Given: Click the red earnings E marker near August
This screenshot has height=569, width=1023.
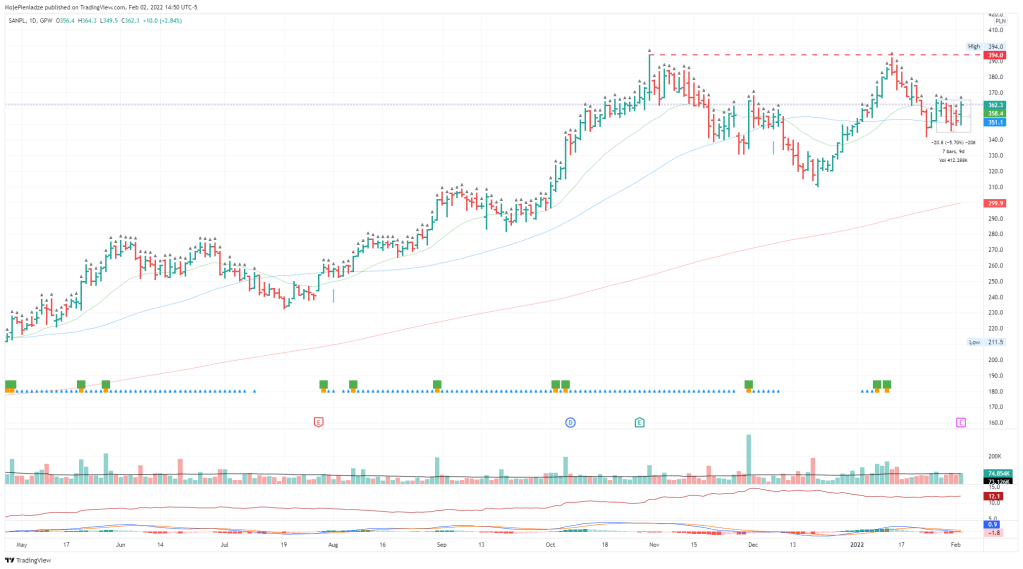Looking at the screenshot, I should (318, 422).
